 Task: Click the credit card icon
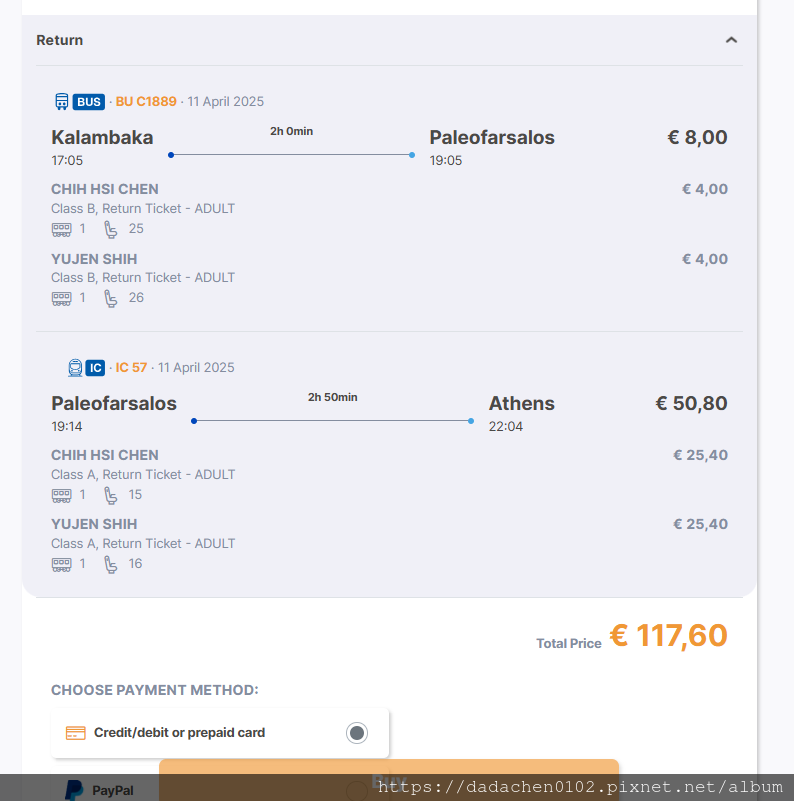[x=76, y=733]
